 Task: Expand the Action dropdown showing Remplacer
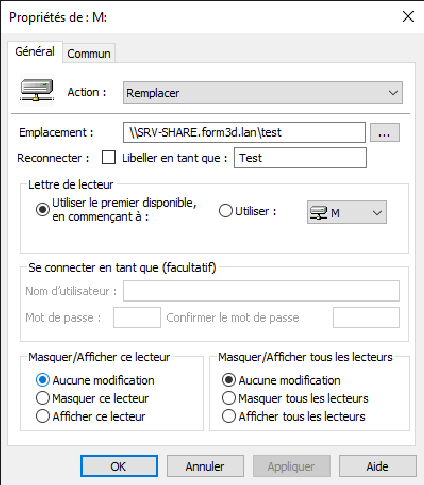tap(263, 93)
